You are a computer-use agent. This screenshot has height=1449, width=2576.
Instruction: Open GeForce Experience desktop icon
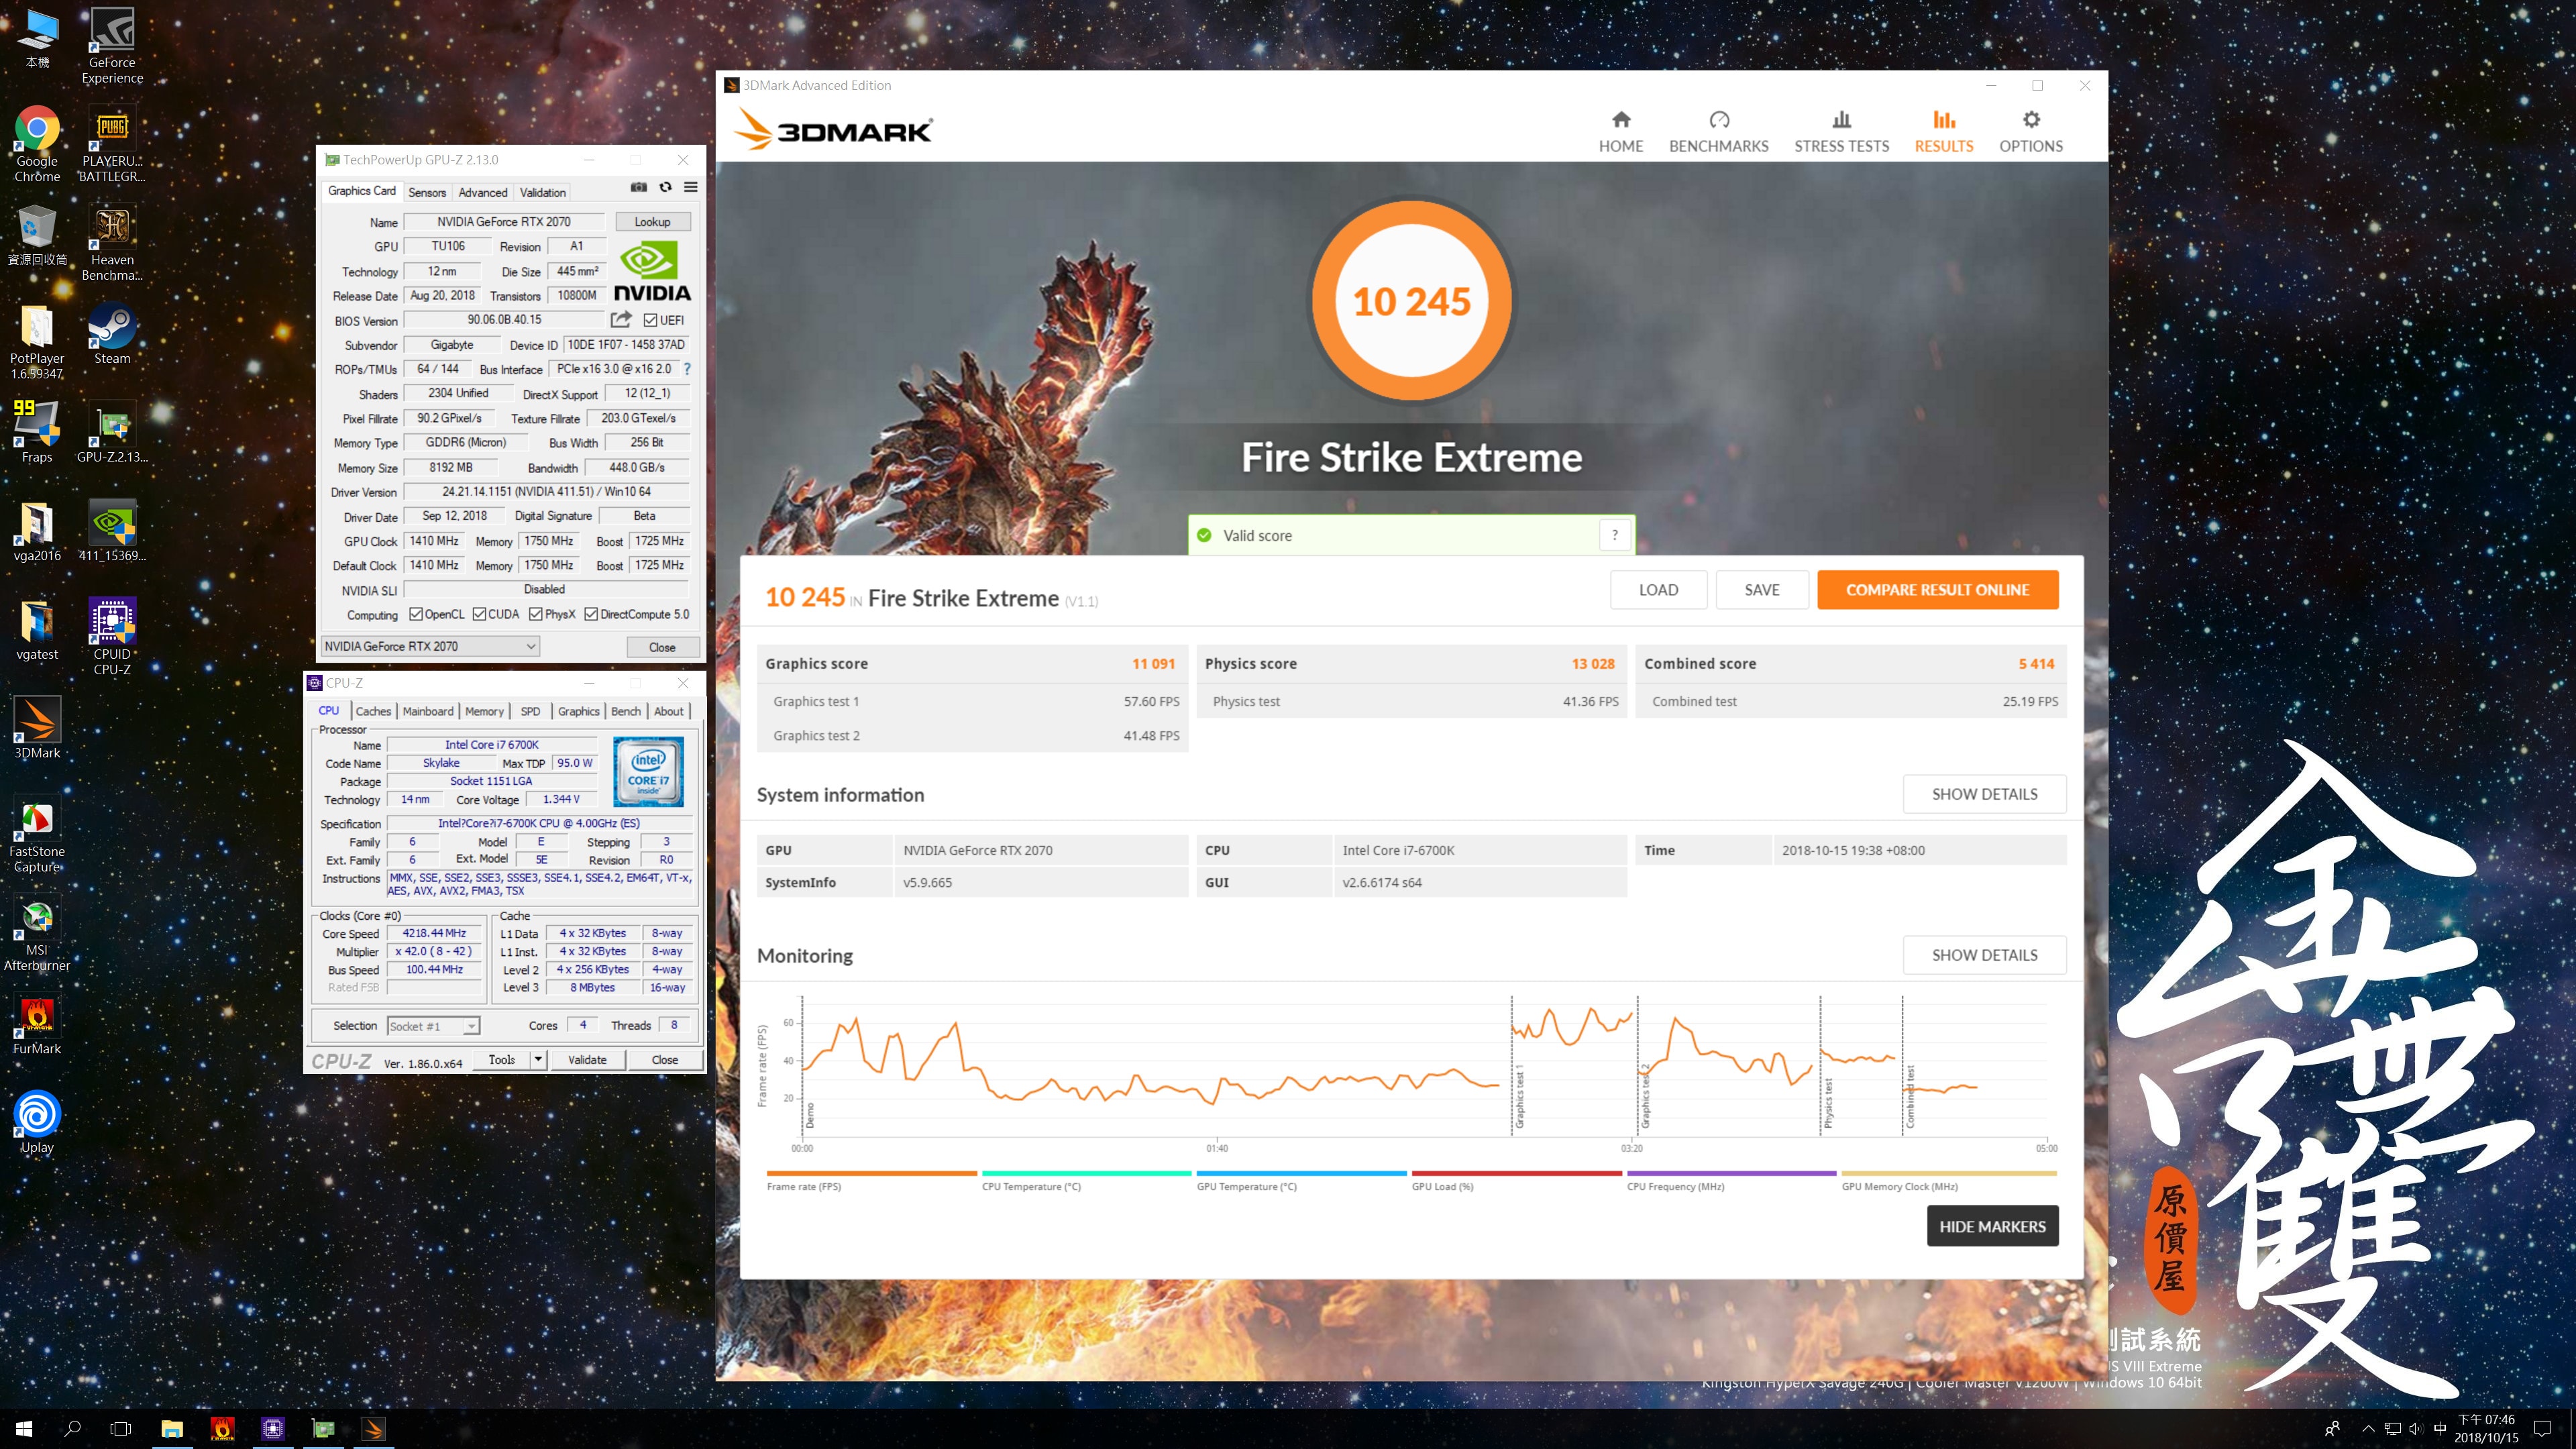click(x=112, y=46)
